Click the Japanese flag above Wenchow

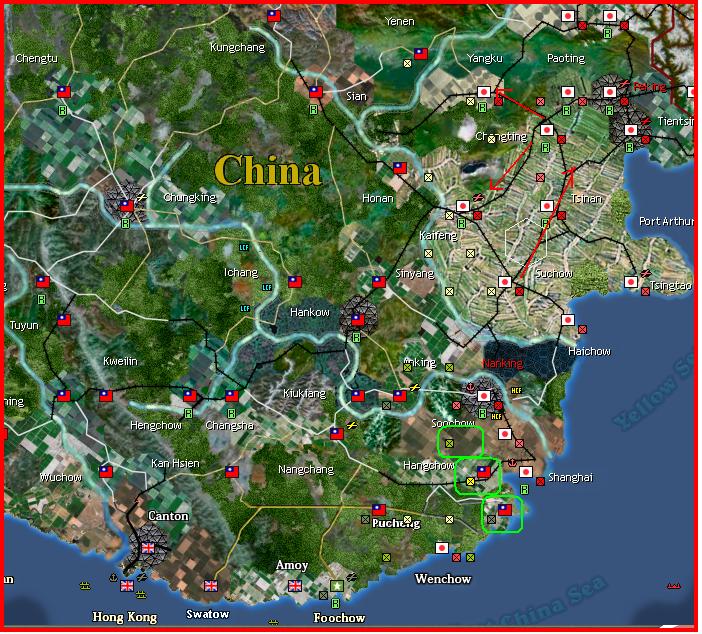[x=442, y=548]
